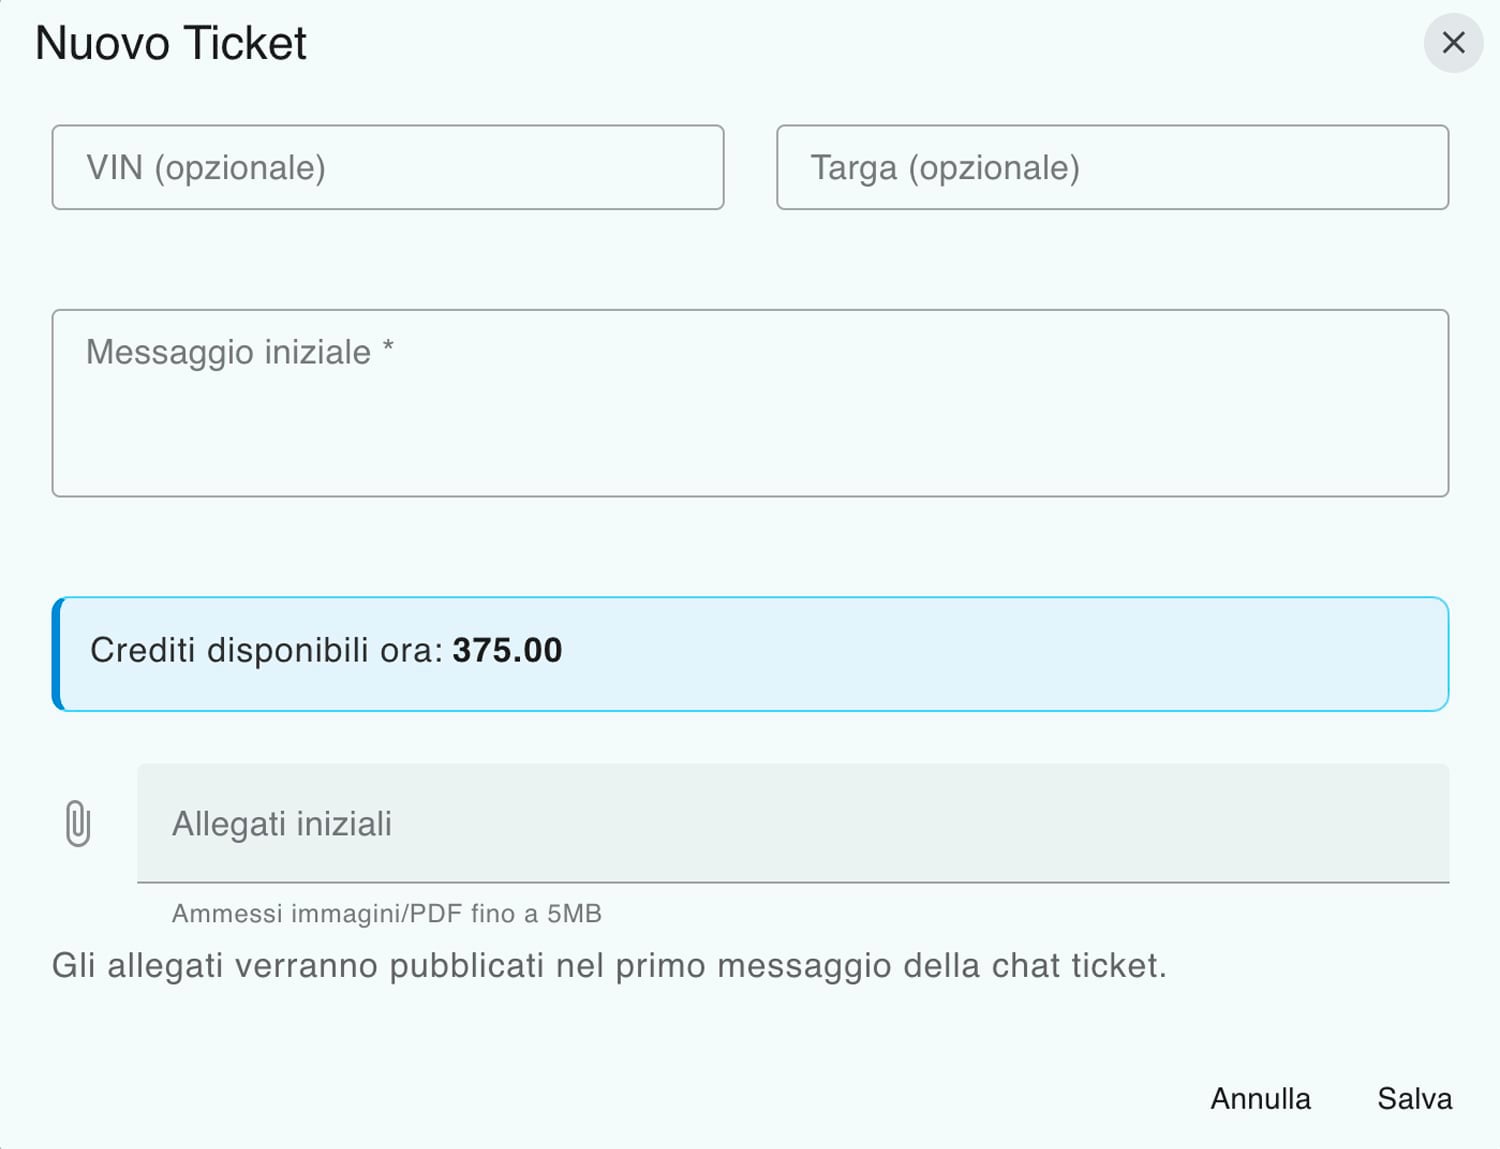The width and height of the screenshot is (1500, 1149).
Task: Click the note about allegati in chat ticket
Action: (x=609, y=966)
